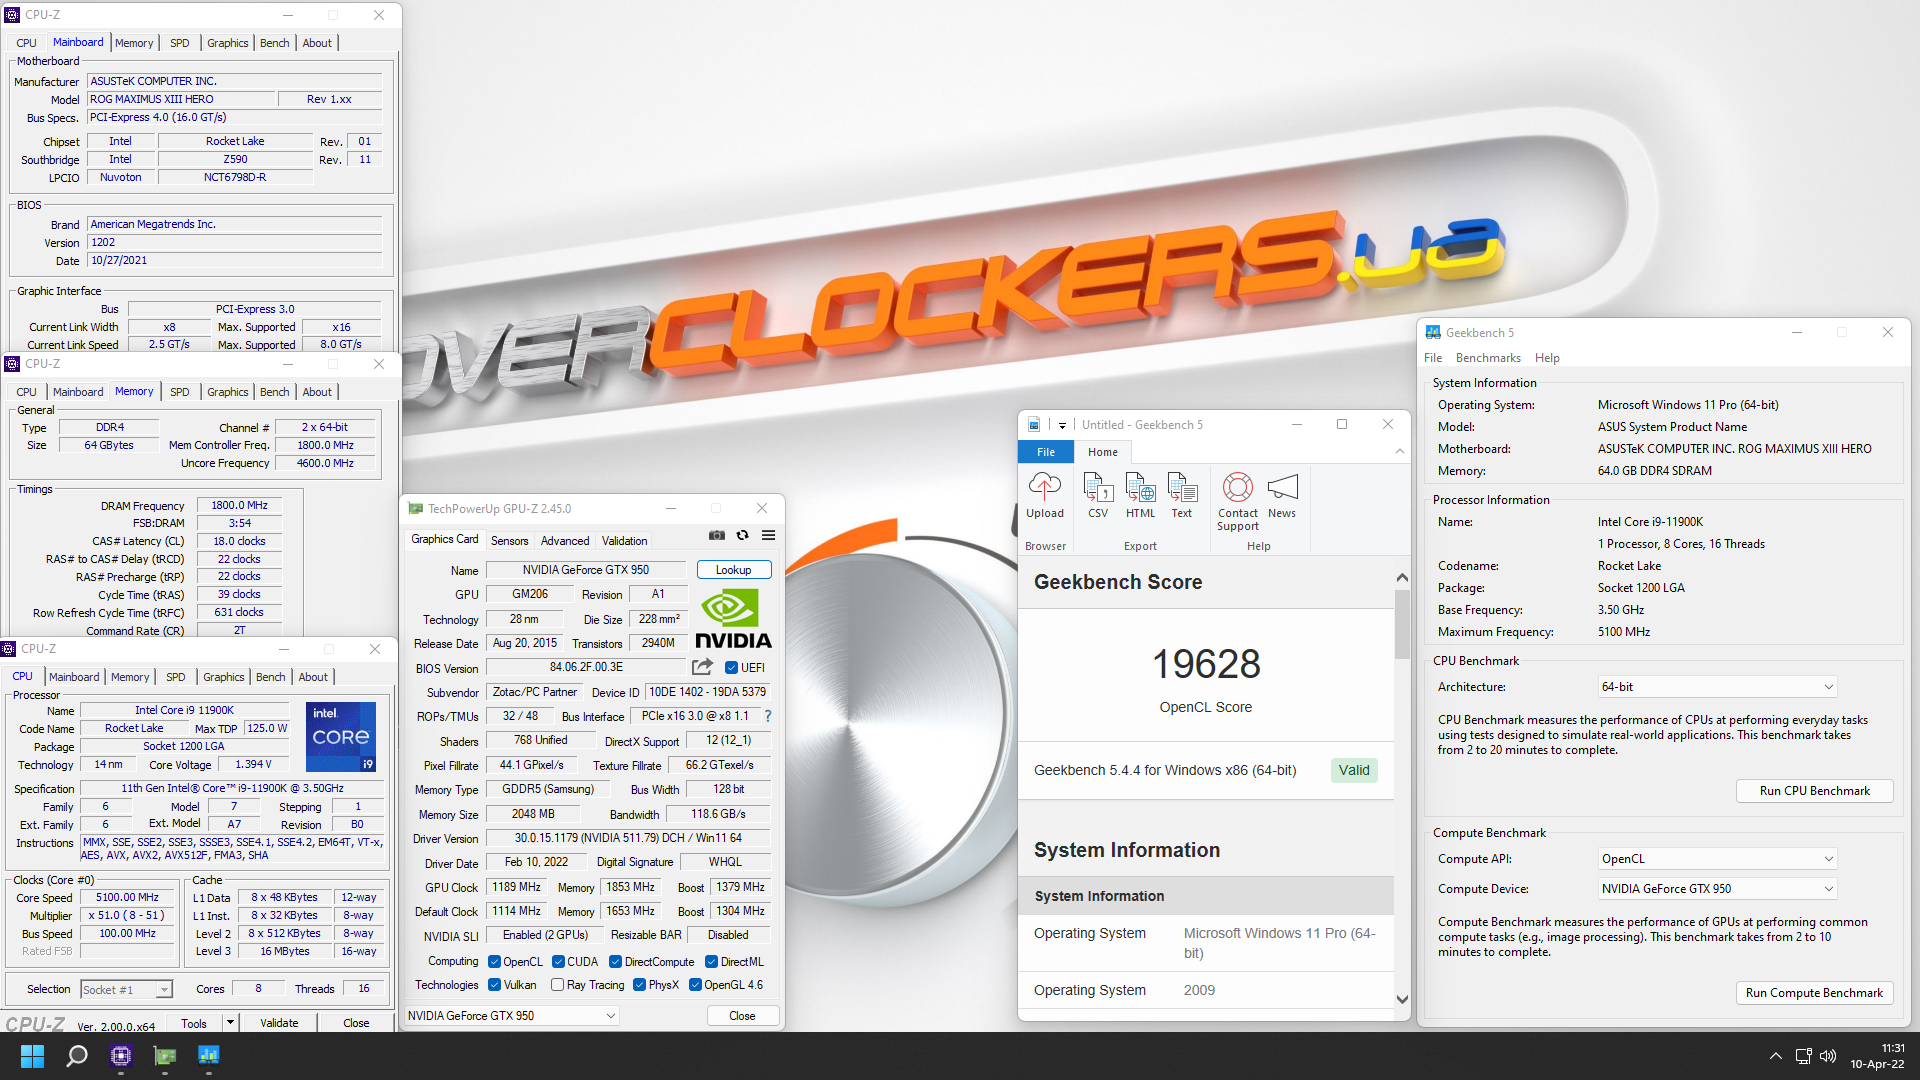Click the Intel Core i9 logo in CPU-Z
Viewport: 1920px width, 1080px height.
(x=341, y=736)
